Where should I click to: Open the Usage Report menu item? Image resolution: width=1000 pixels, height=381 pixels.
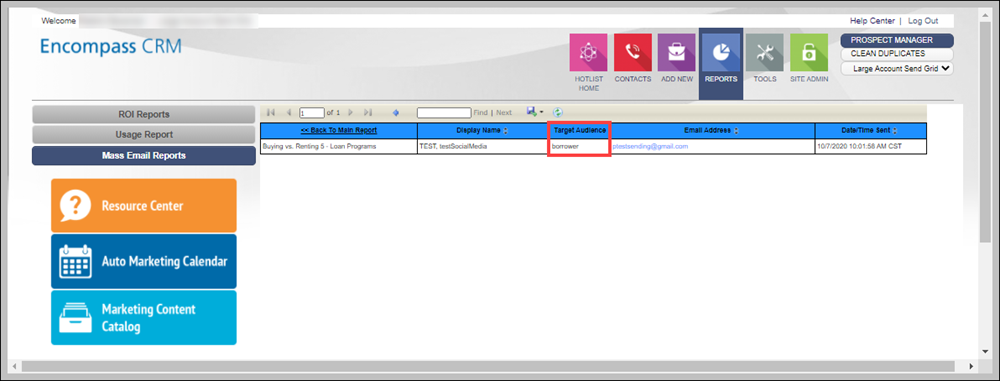click(x=144, y=135)
